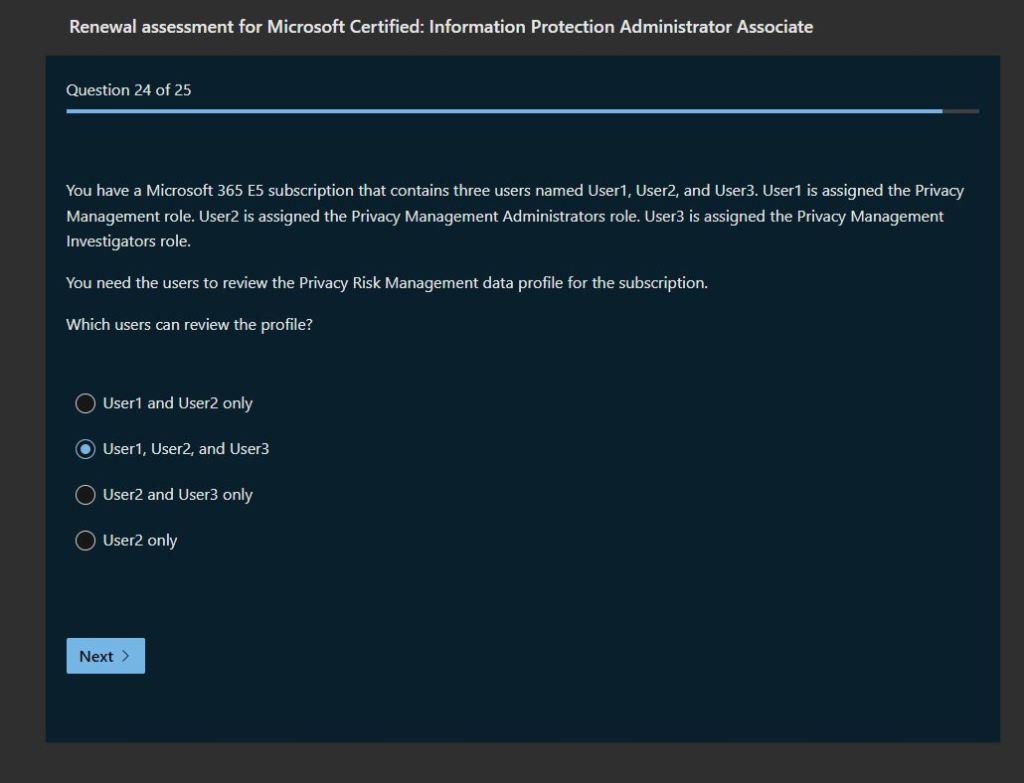Click the Next button
The width and height of the screenshot is (1024, 783).
tap(105, 656)
